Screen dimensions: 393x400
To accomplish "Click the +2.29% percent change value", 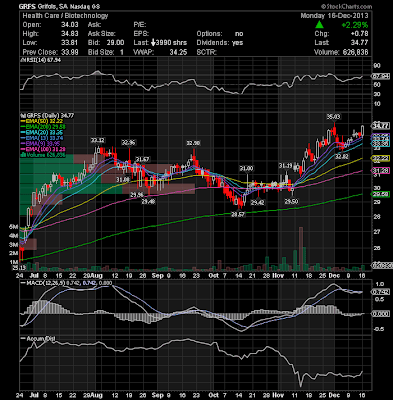I will tap(355, 25).
